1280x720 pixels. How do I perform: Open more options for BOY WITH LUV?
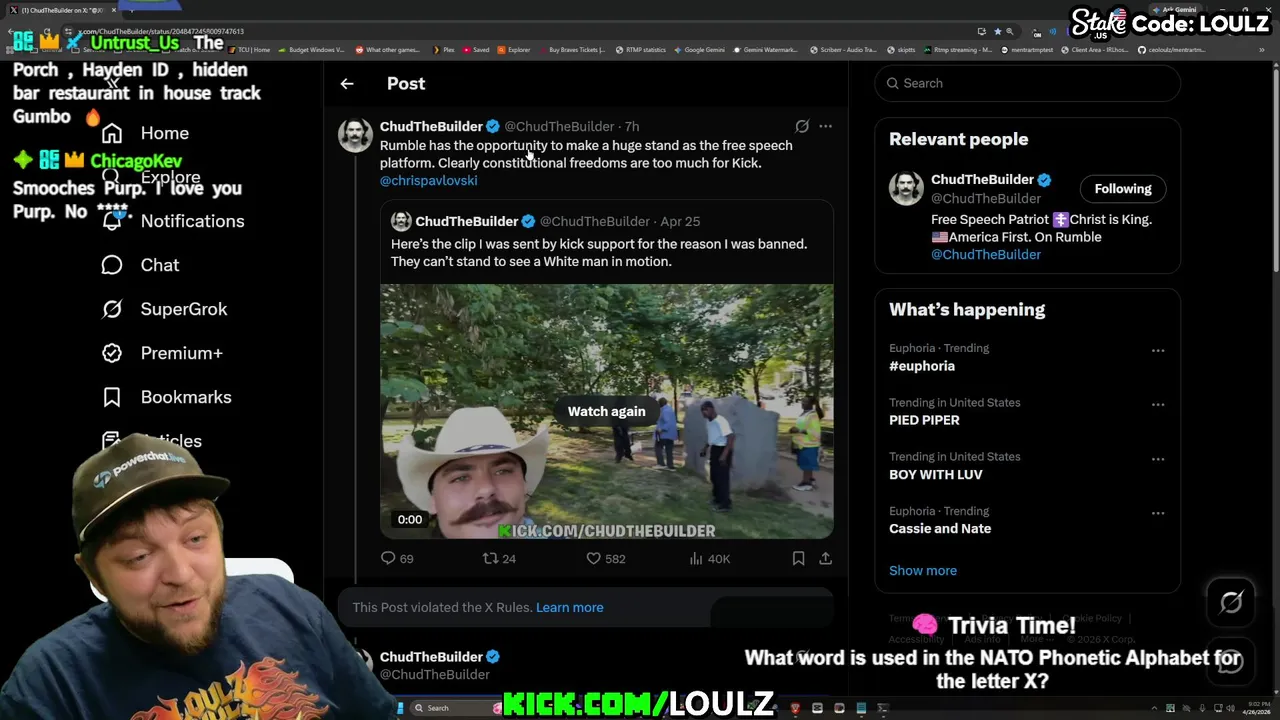1157,458
